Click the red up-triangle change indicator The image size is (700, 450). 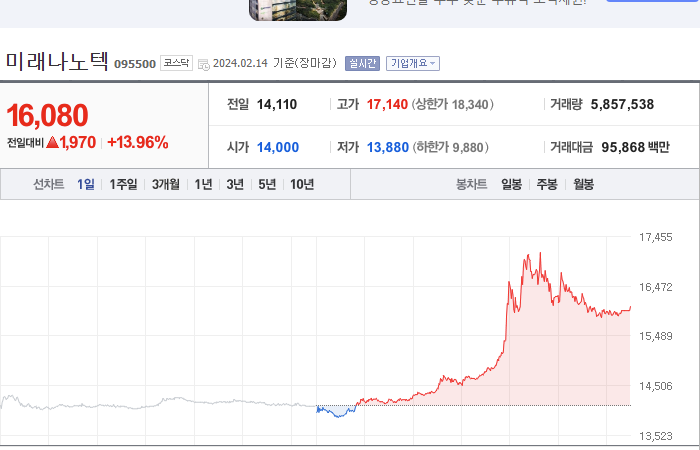(x=52, y=142)
